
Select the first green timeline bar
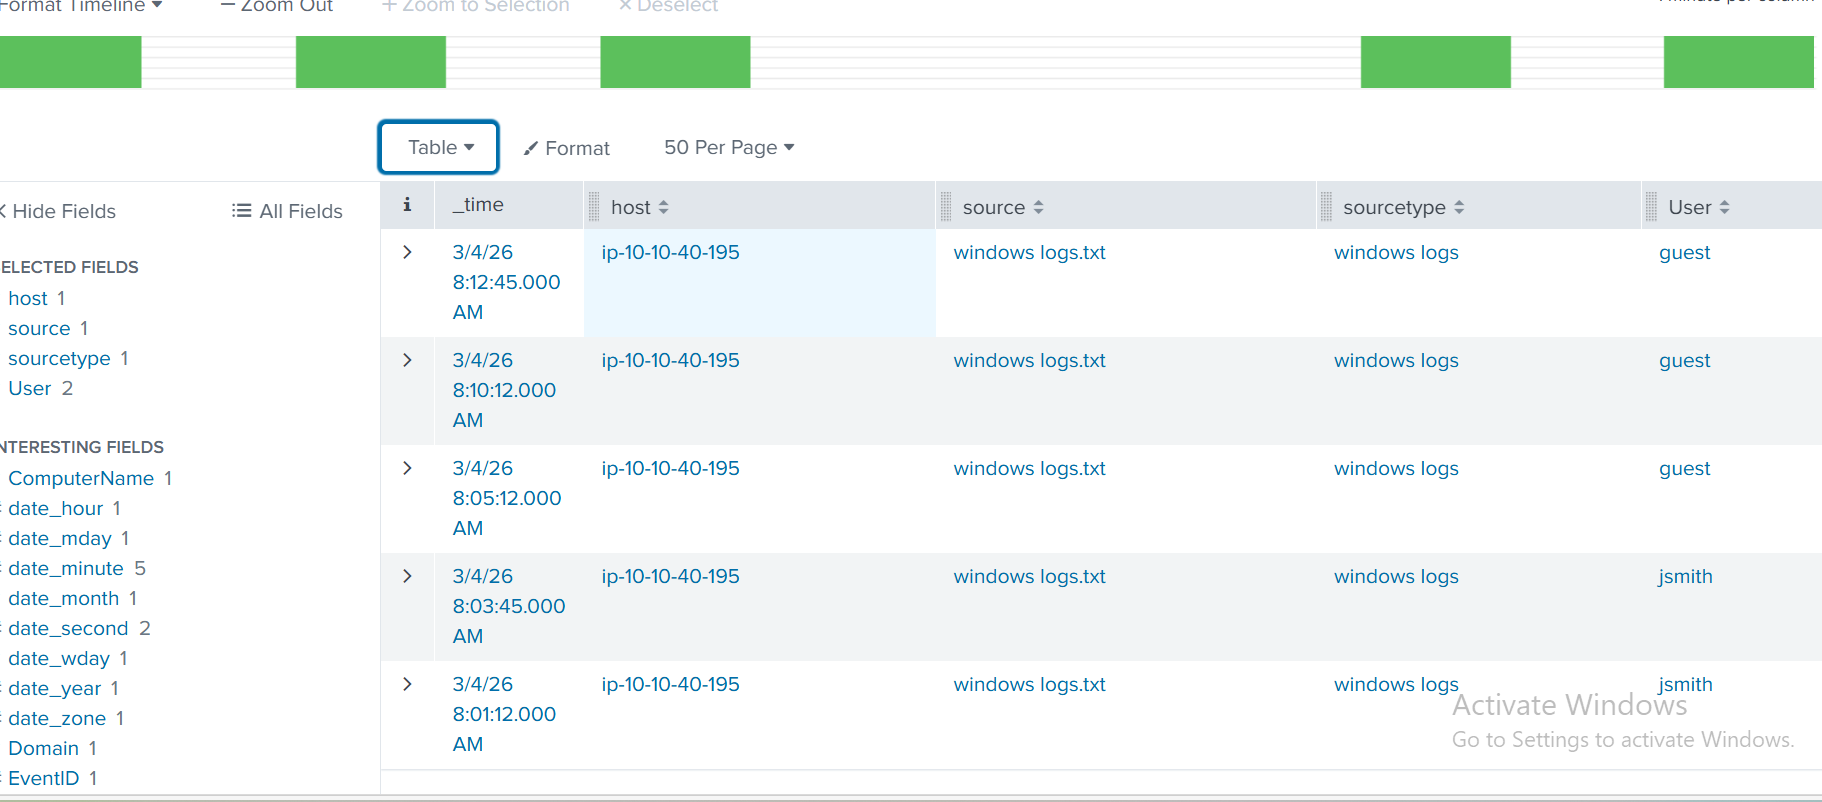click(70, 62)
